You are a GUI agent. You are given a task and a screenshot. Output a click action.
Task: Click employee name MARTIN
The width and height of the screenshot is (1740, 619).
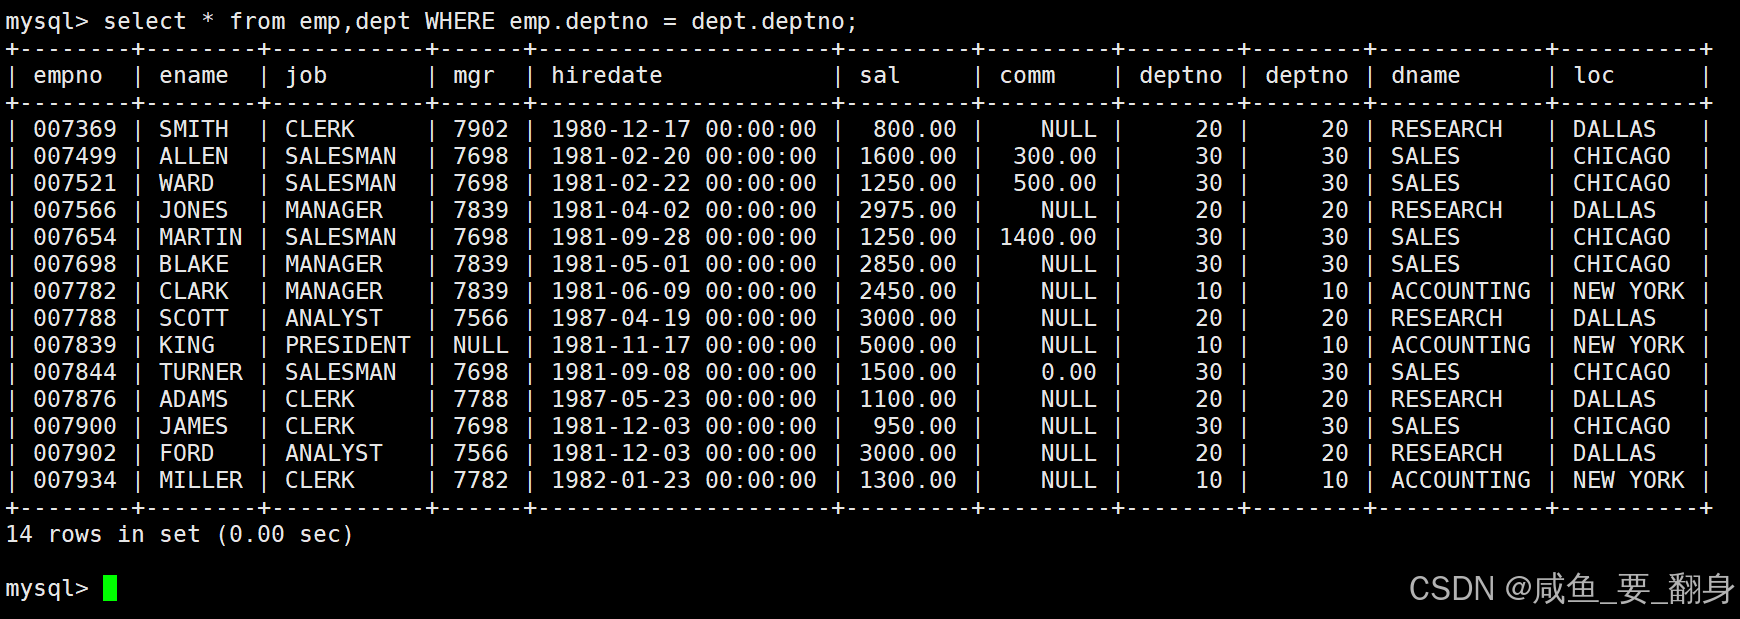201,237
